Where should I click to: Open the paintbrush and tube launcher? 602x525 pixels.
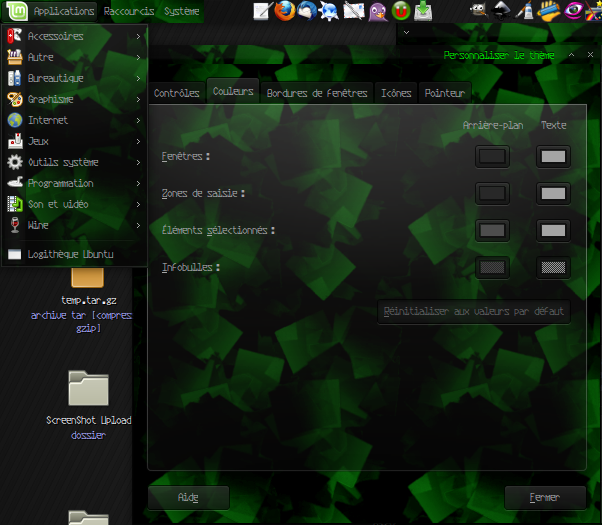[x=525, y=11]
